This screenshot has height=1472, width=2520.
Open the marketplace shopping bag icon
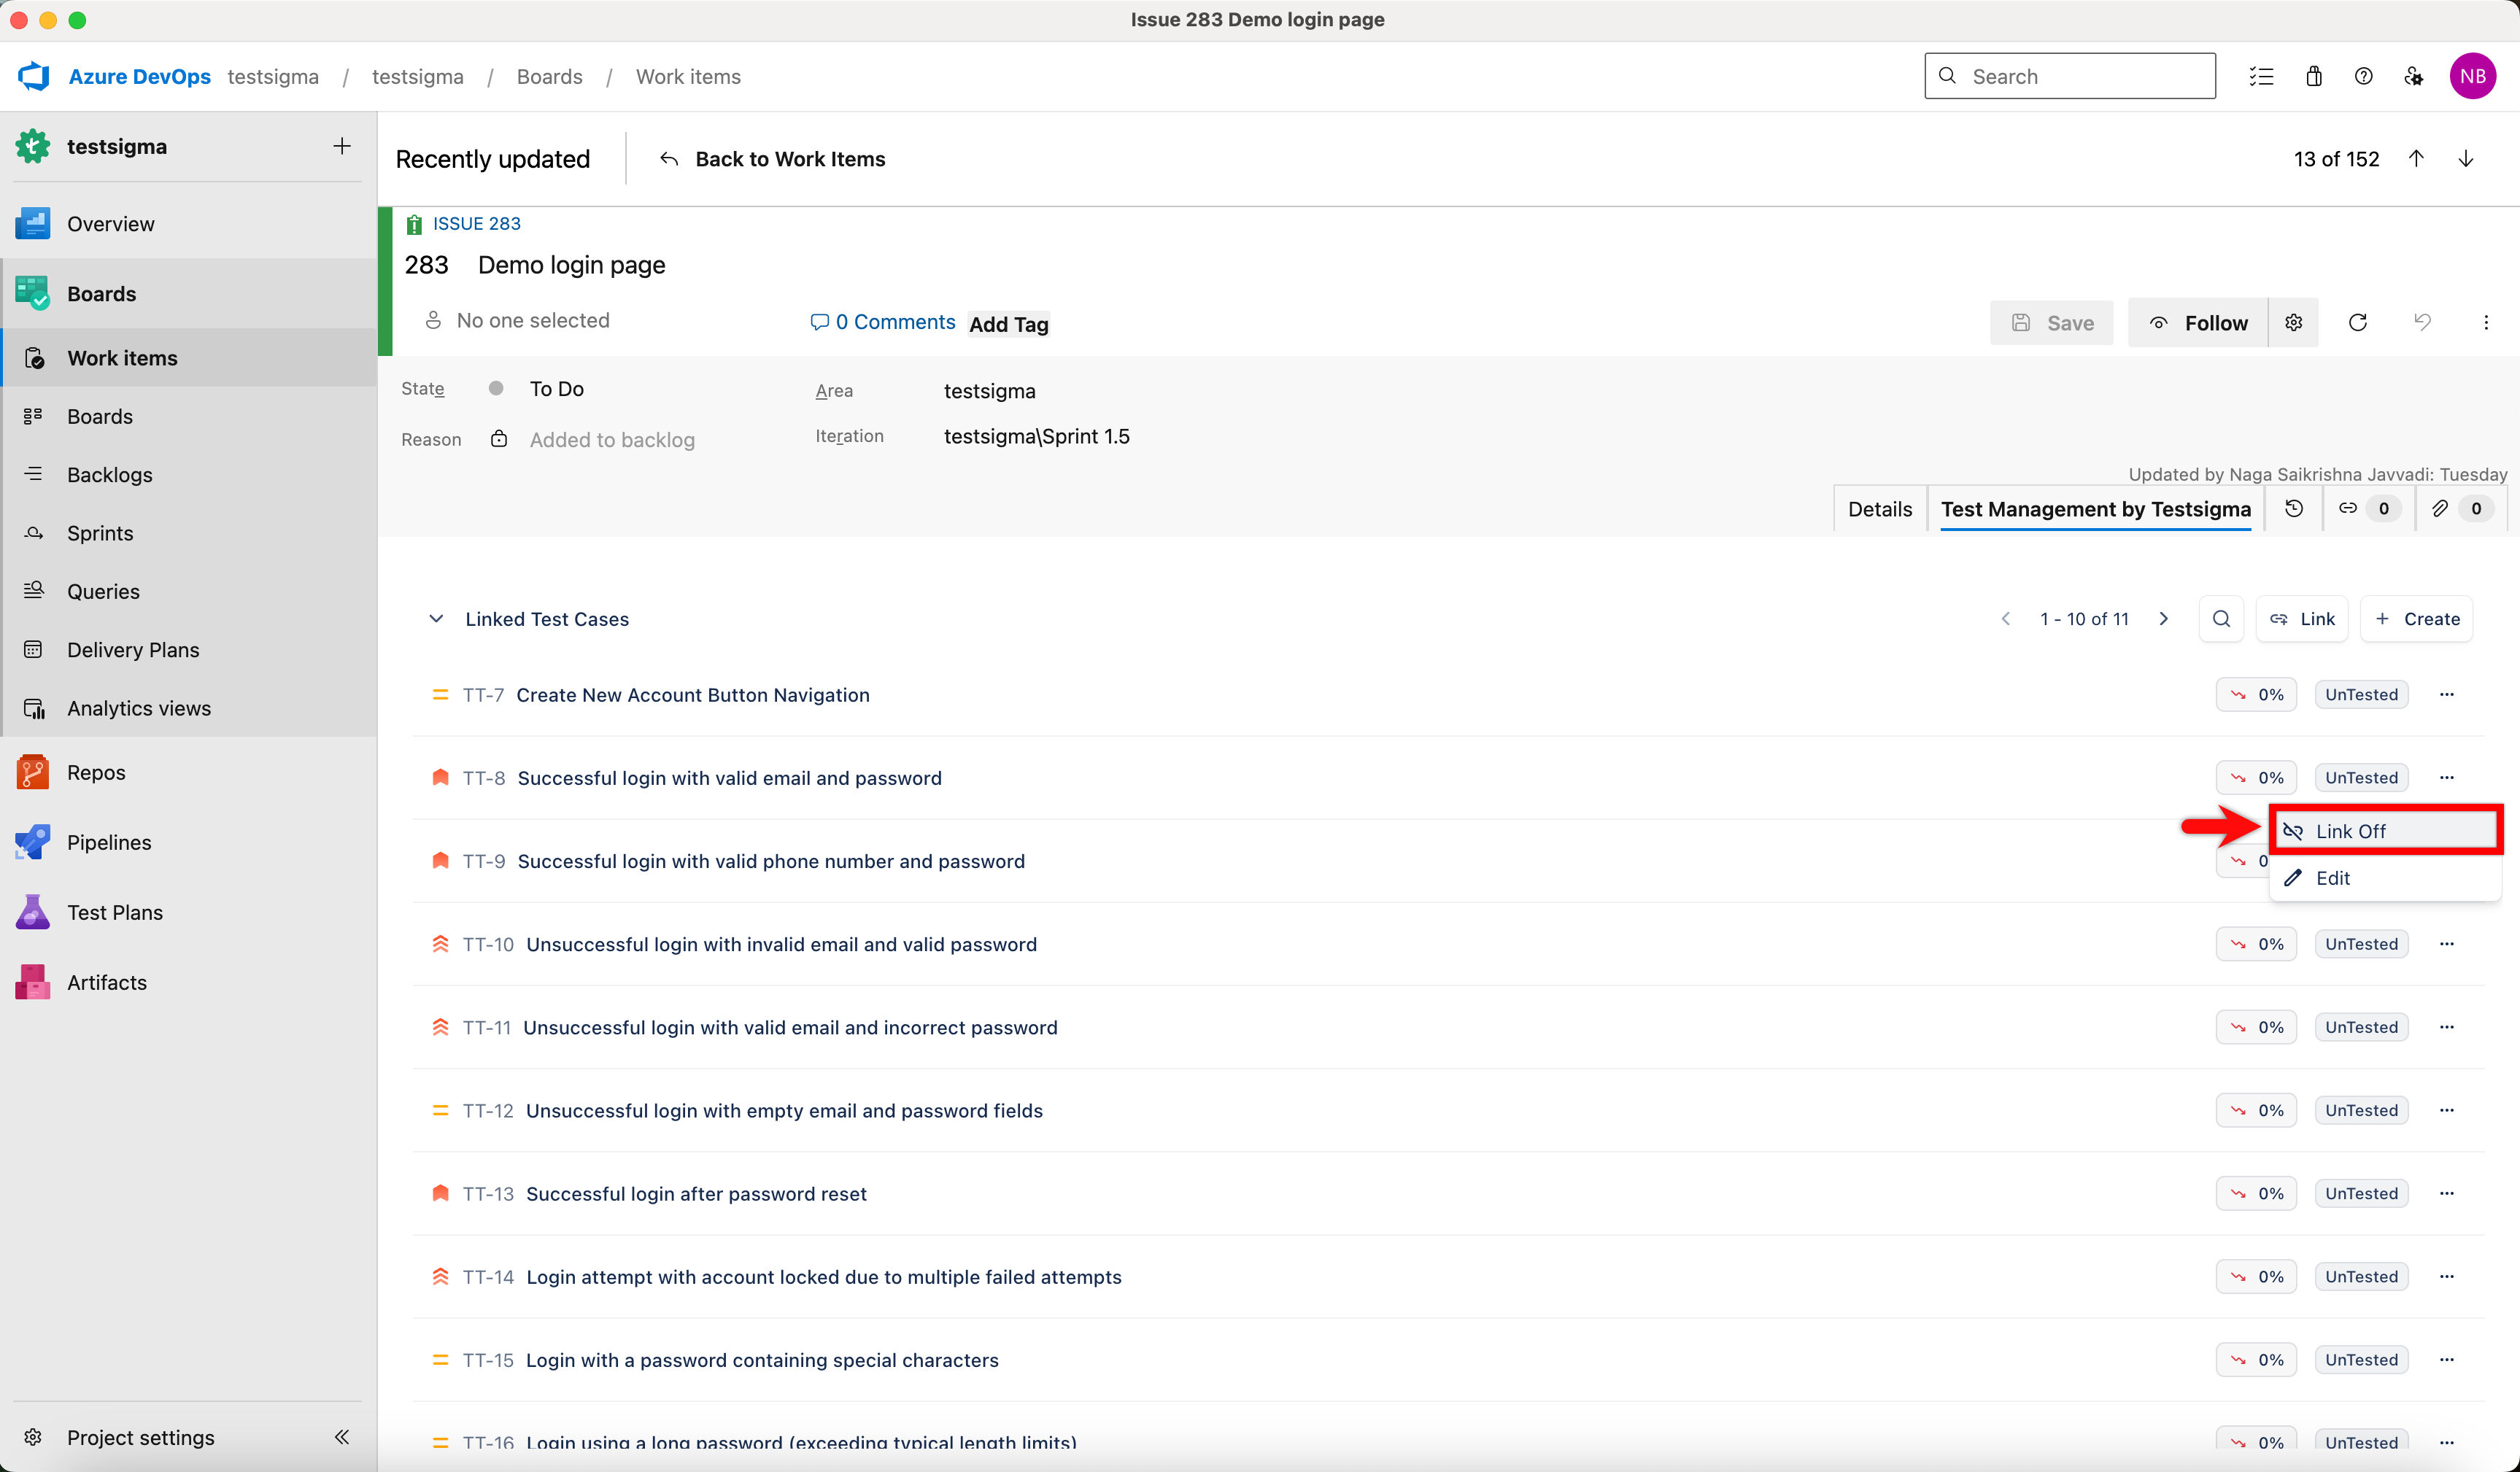2314,76
